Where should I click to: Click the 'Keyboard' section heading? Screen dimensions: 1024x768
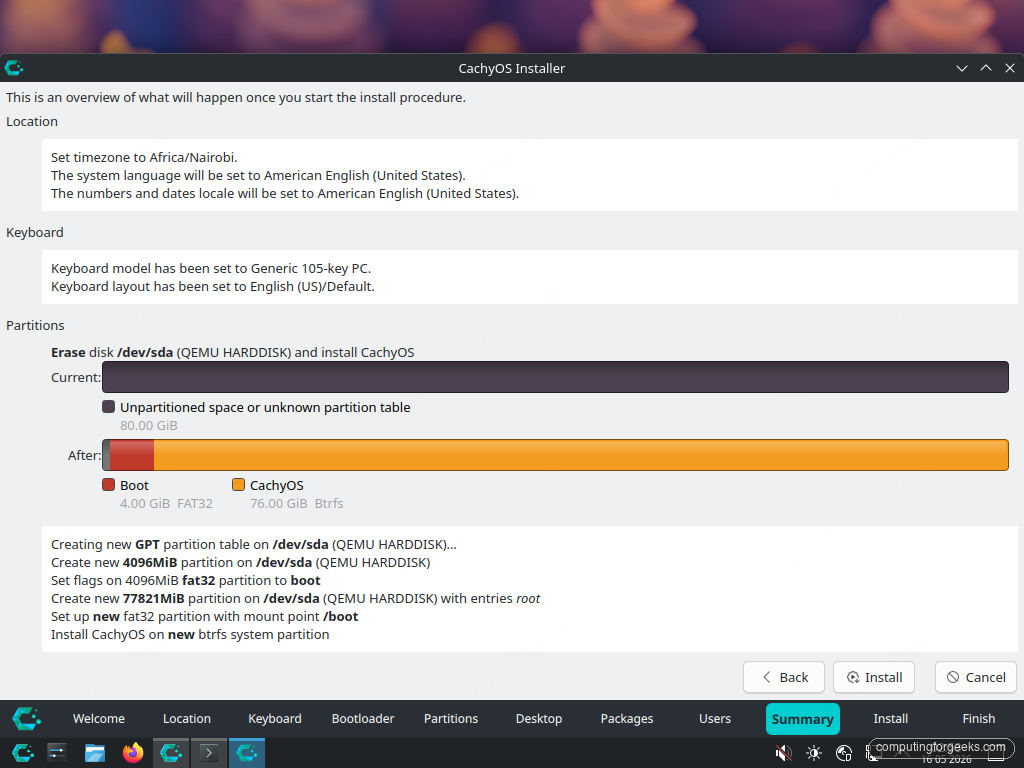pos(35,232)
